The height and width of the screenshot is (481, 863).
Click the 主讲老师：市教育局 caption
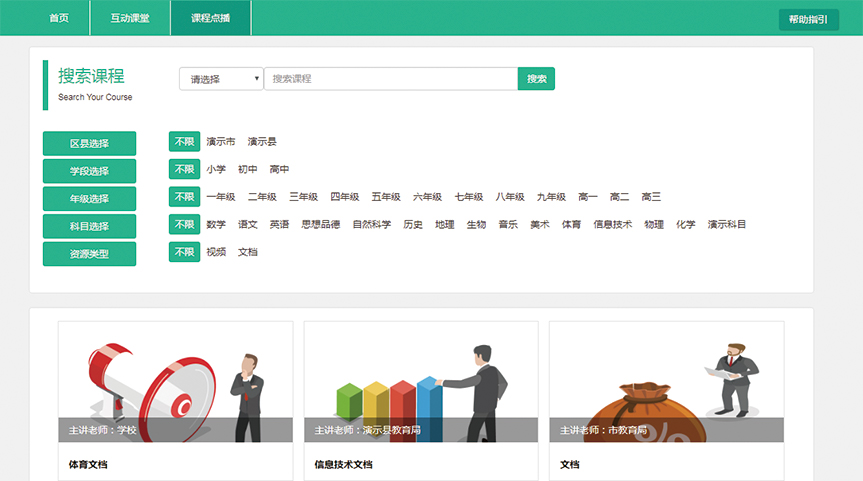pos(604,430)
